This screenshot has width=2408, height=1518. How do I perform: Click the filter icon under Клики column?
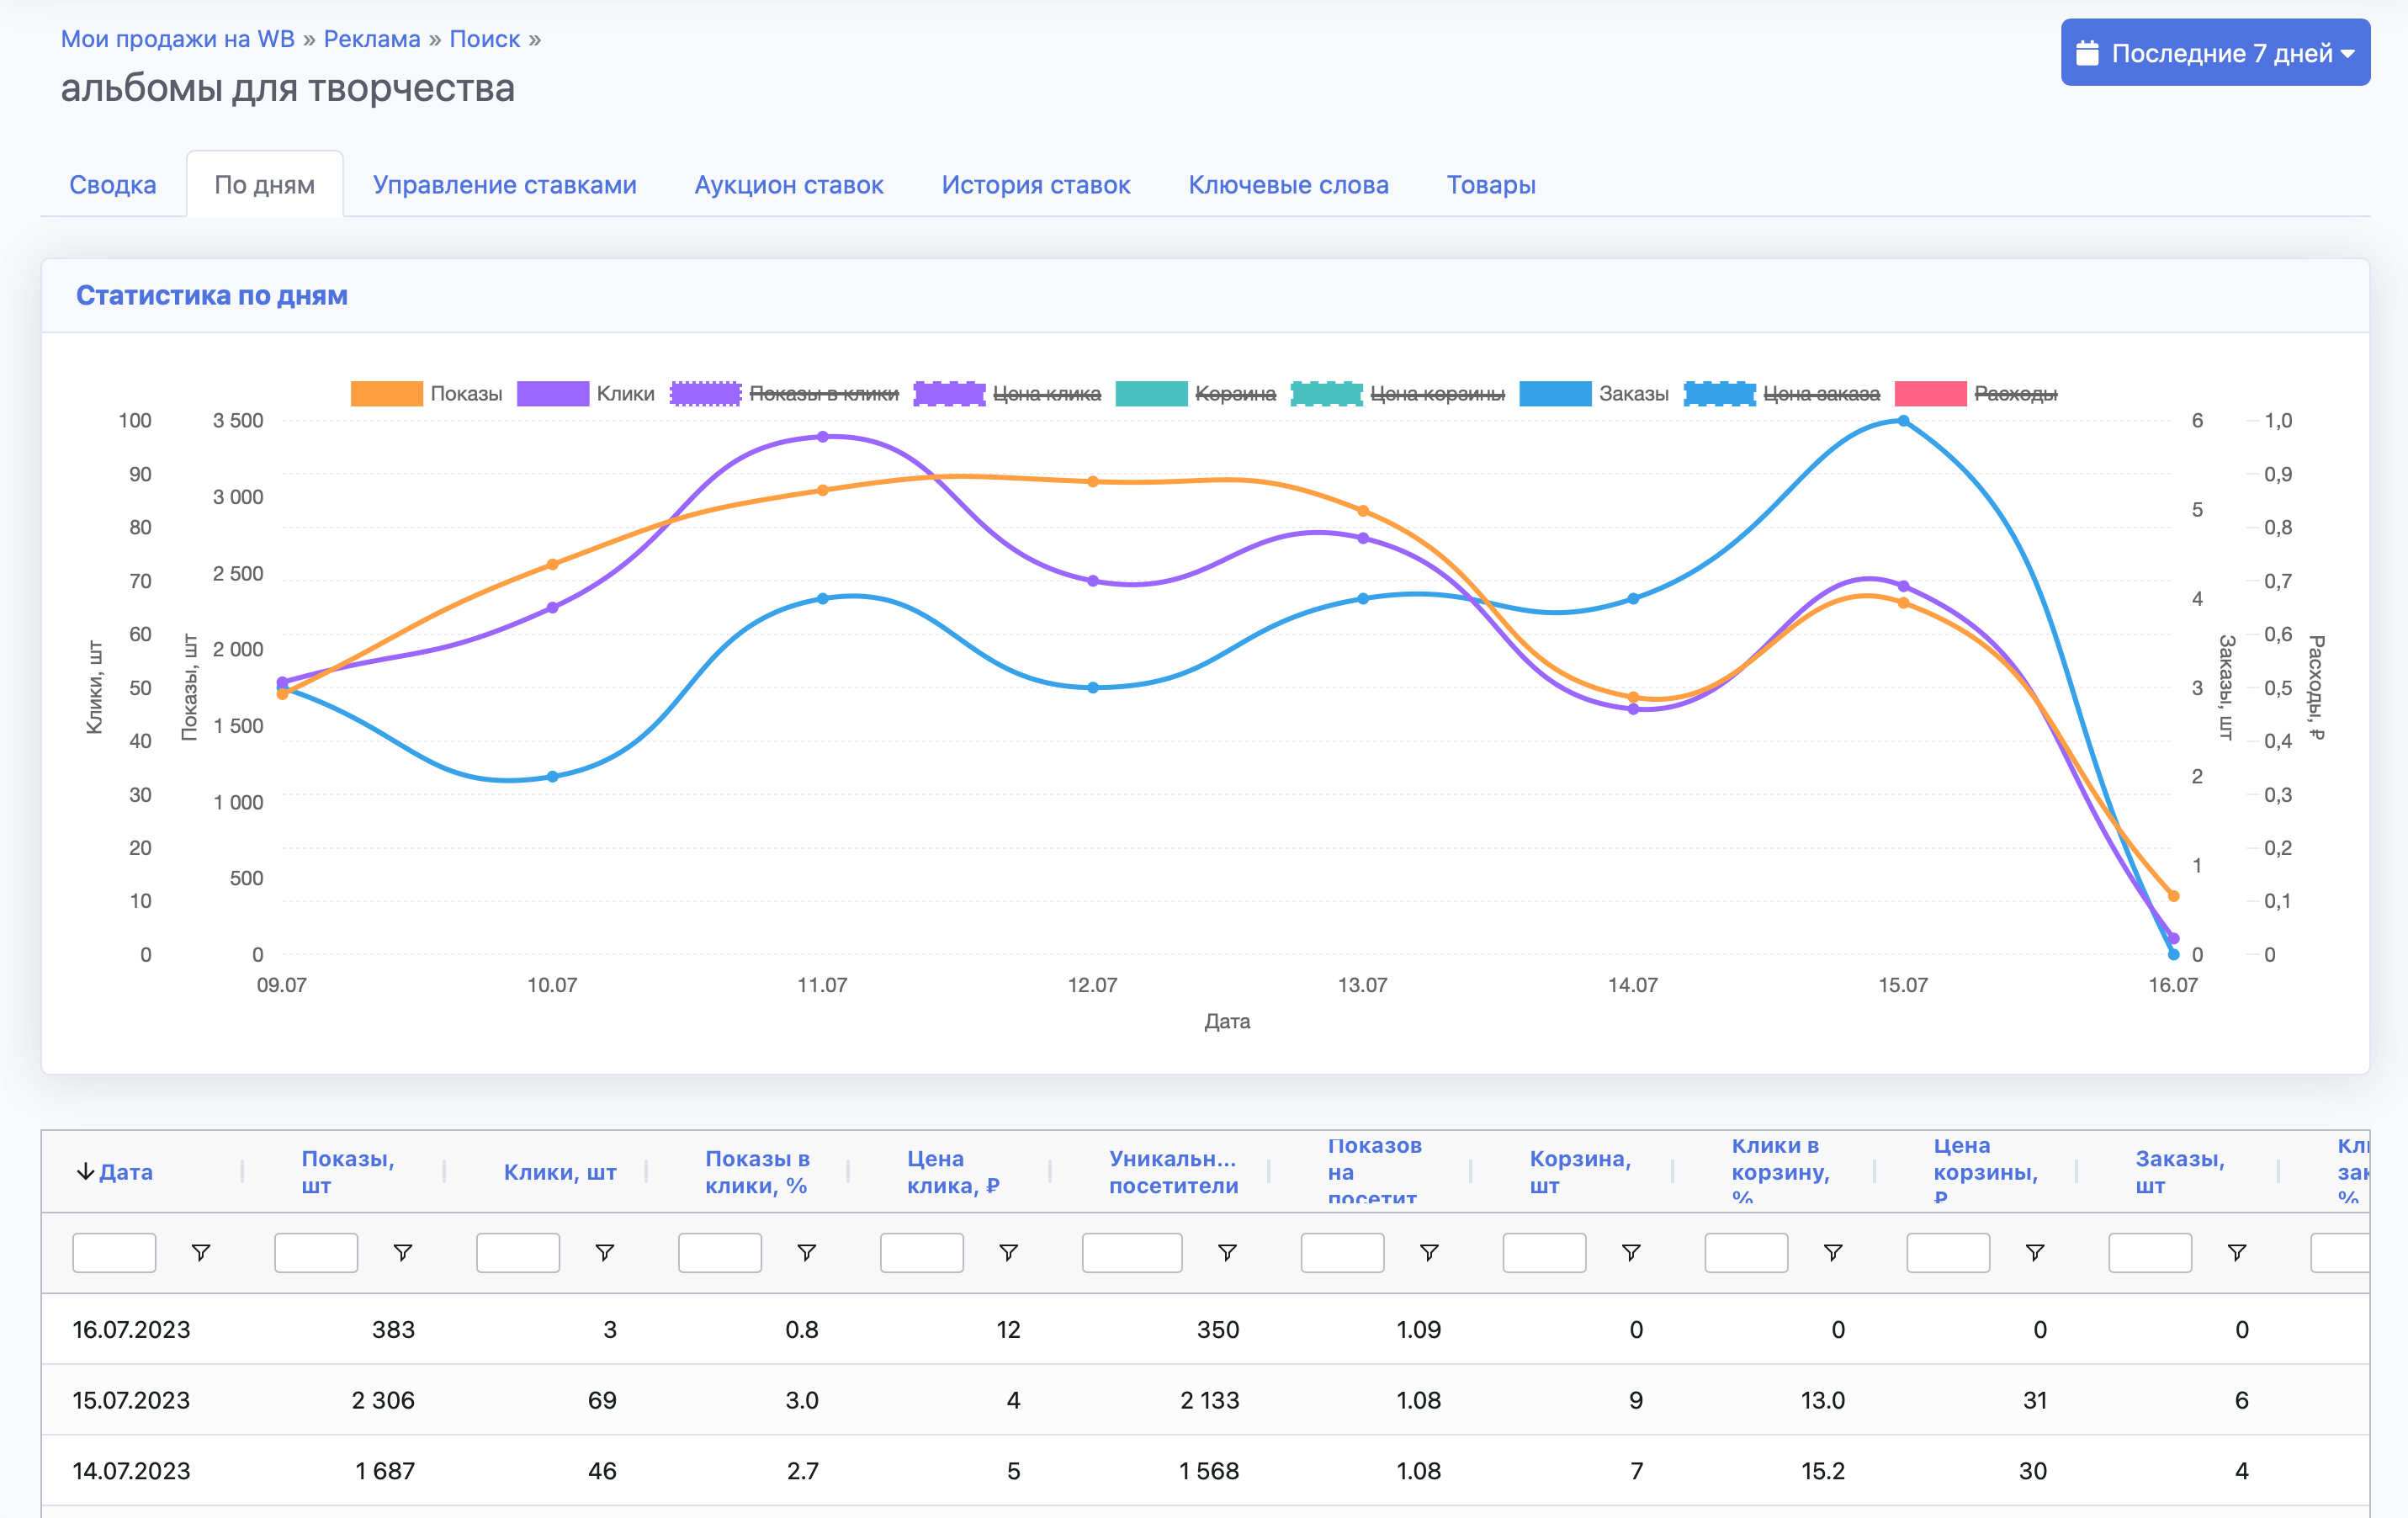[x=605, y=1252]
